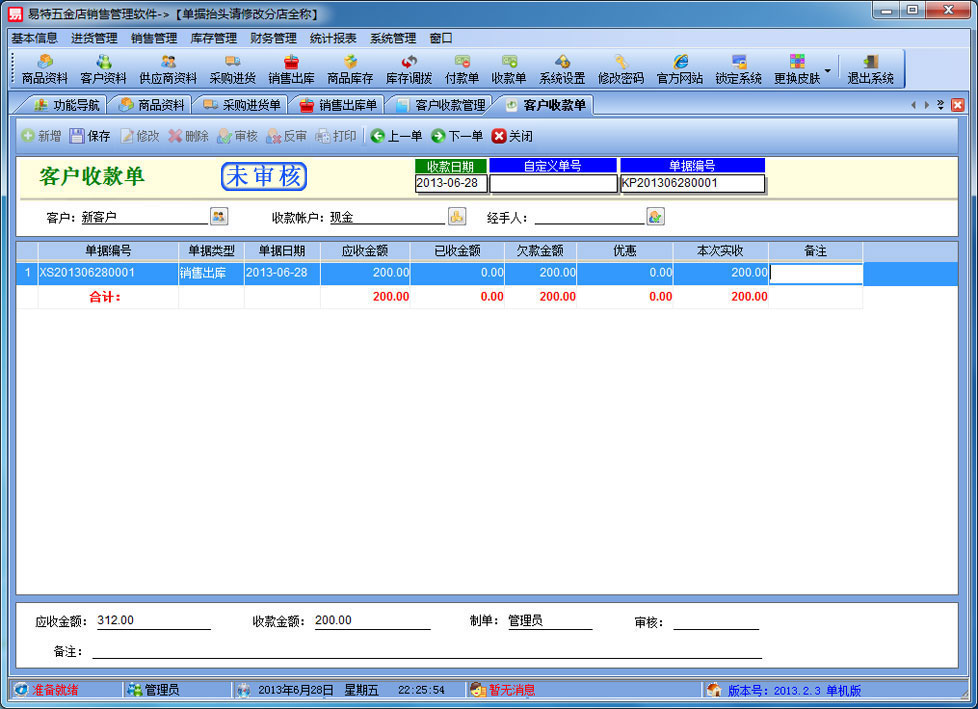This screenshot has width=978, height=709.
Task: Click the bottom 备注 input line
Action: 426,651
